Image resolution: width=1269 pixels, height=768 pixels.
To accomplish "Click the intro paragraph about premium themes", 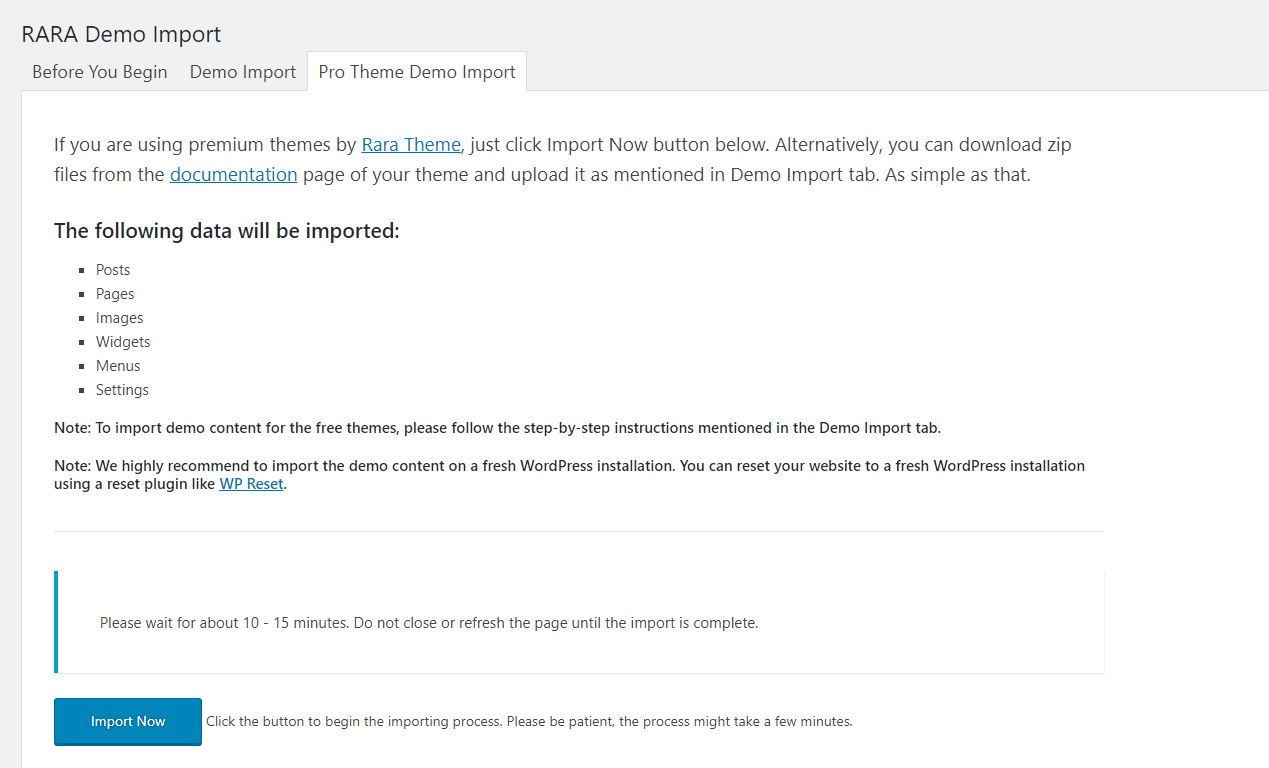I will coord(562,159).
